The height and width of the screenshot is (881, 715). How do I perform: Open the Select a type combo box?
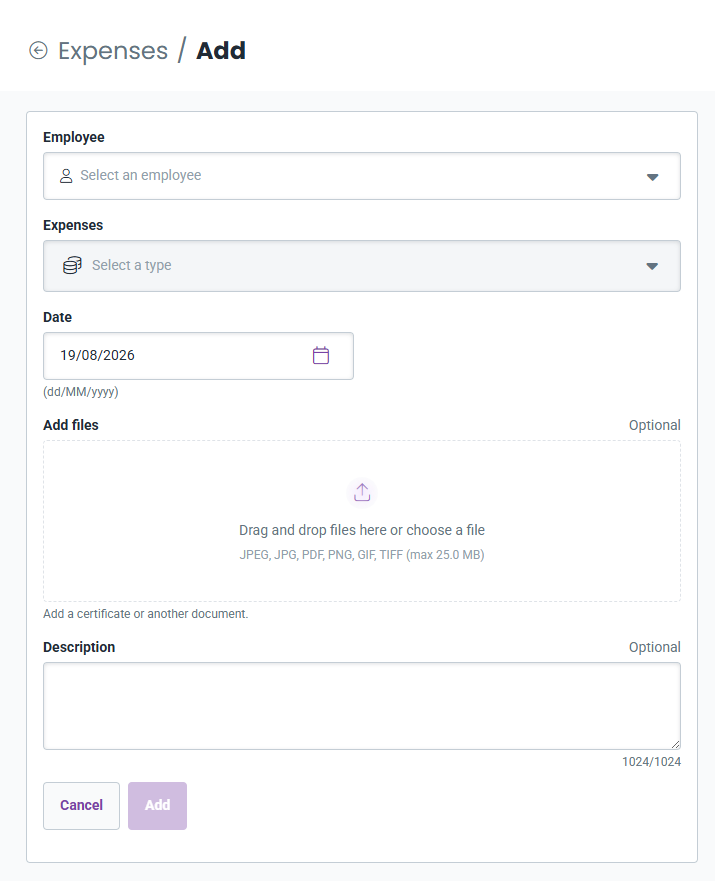coord(362,266)
